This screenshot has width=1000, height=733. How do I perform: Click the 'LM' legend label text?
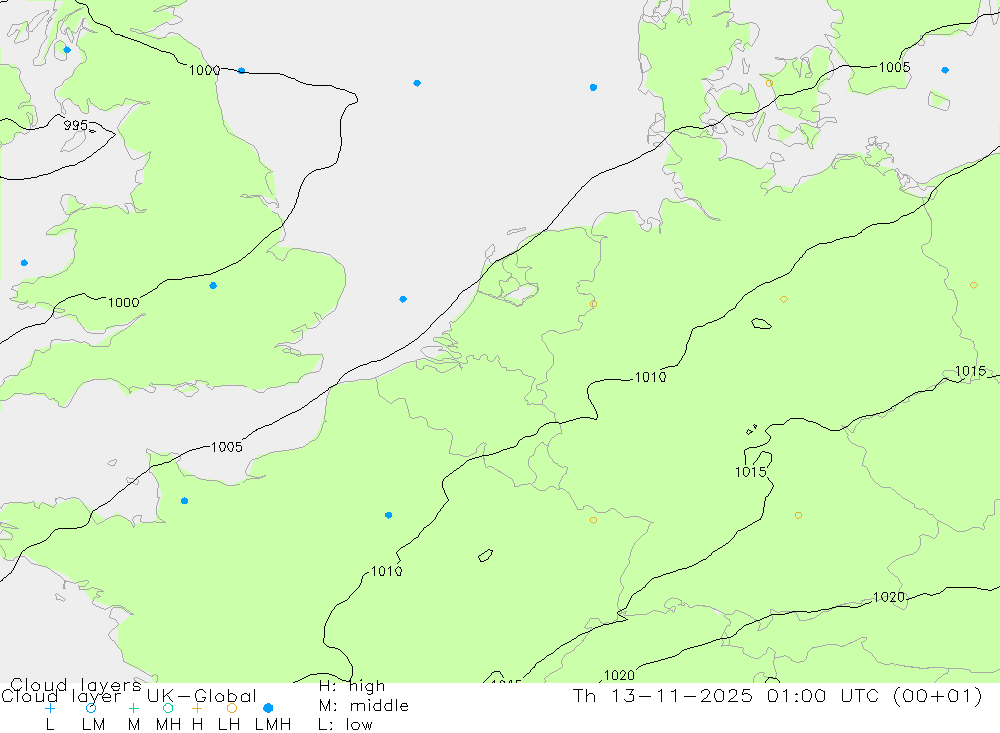pos(93,725)
